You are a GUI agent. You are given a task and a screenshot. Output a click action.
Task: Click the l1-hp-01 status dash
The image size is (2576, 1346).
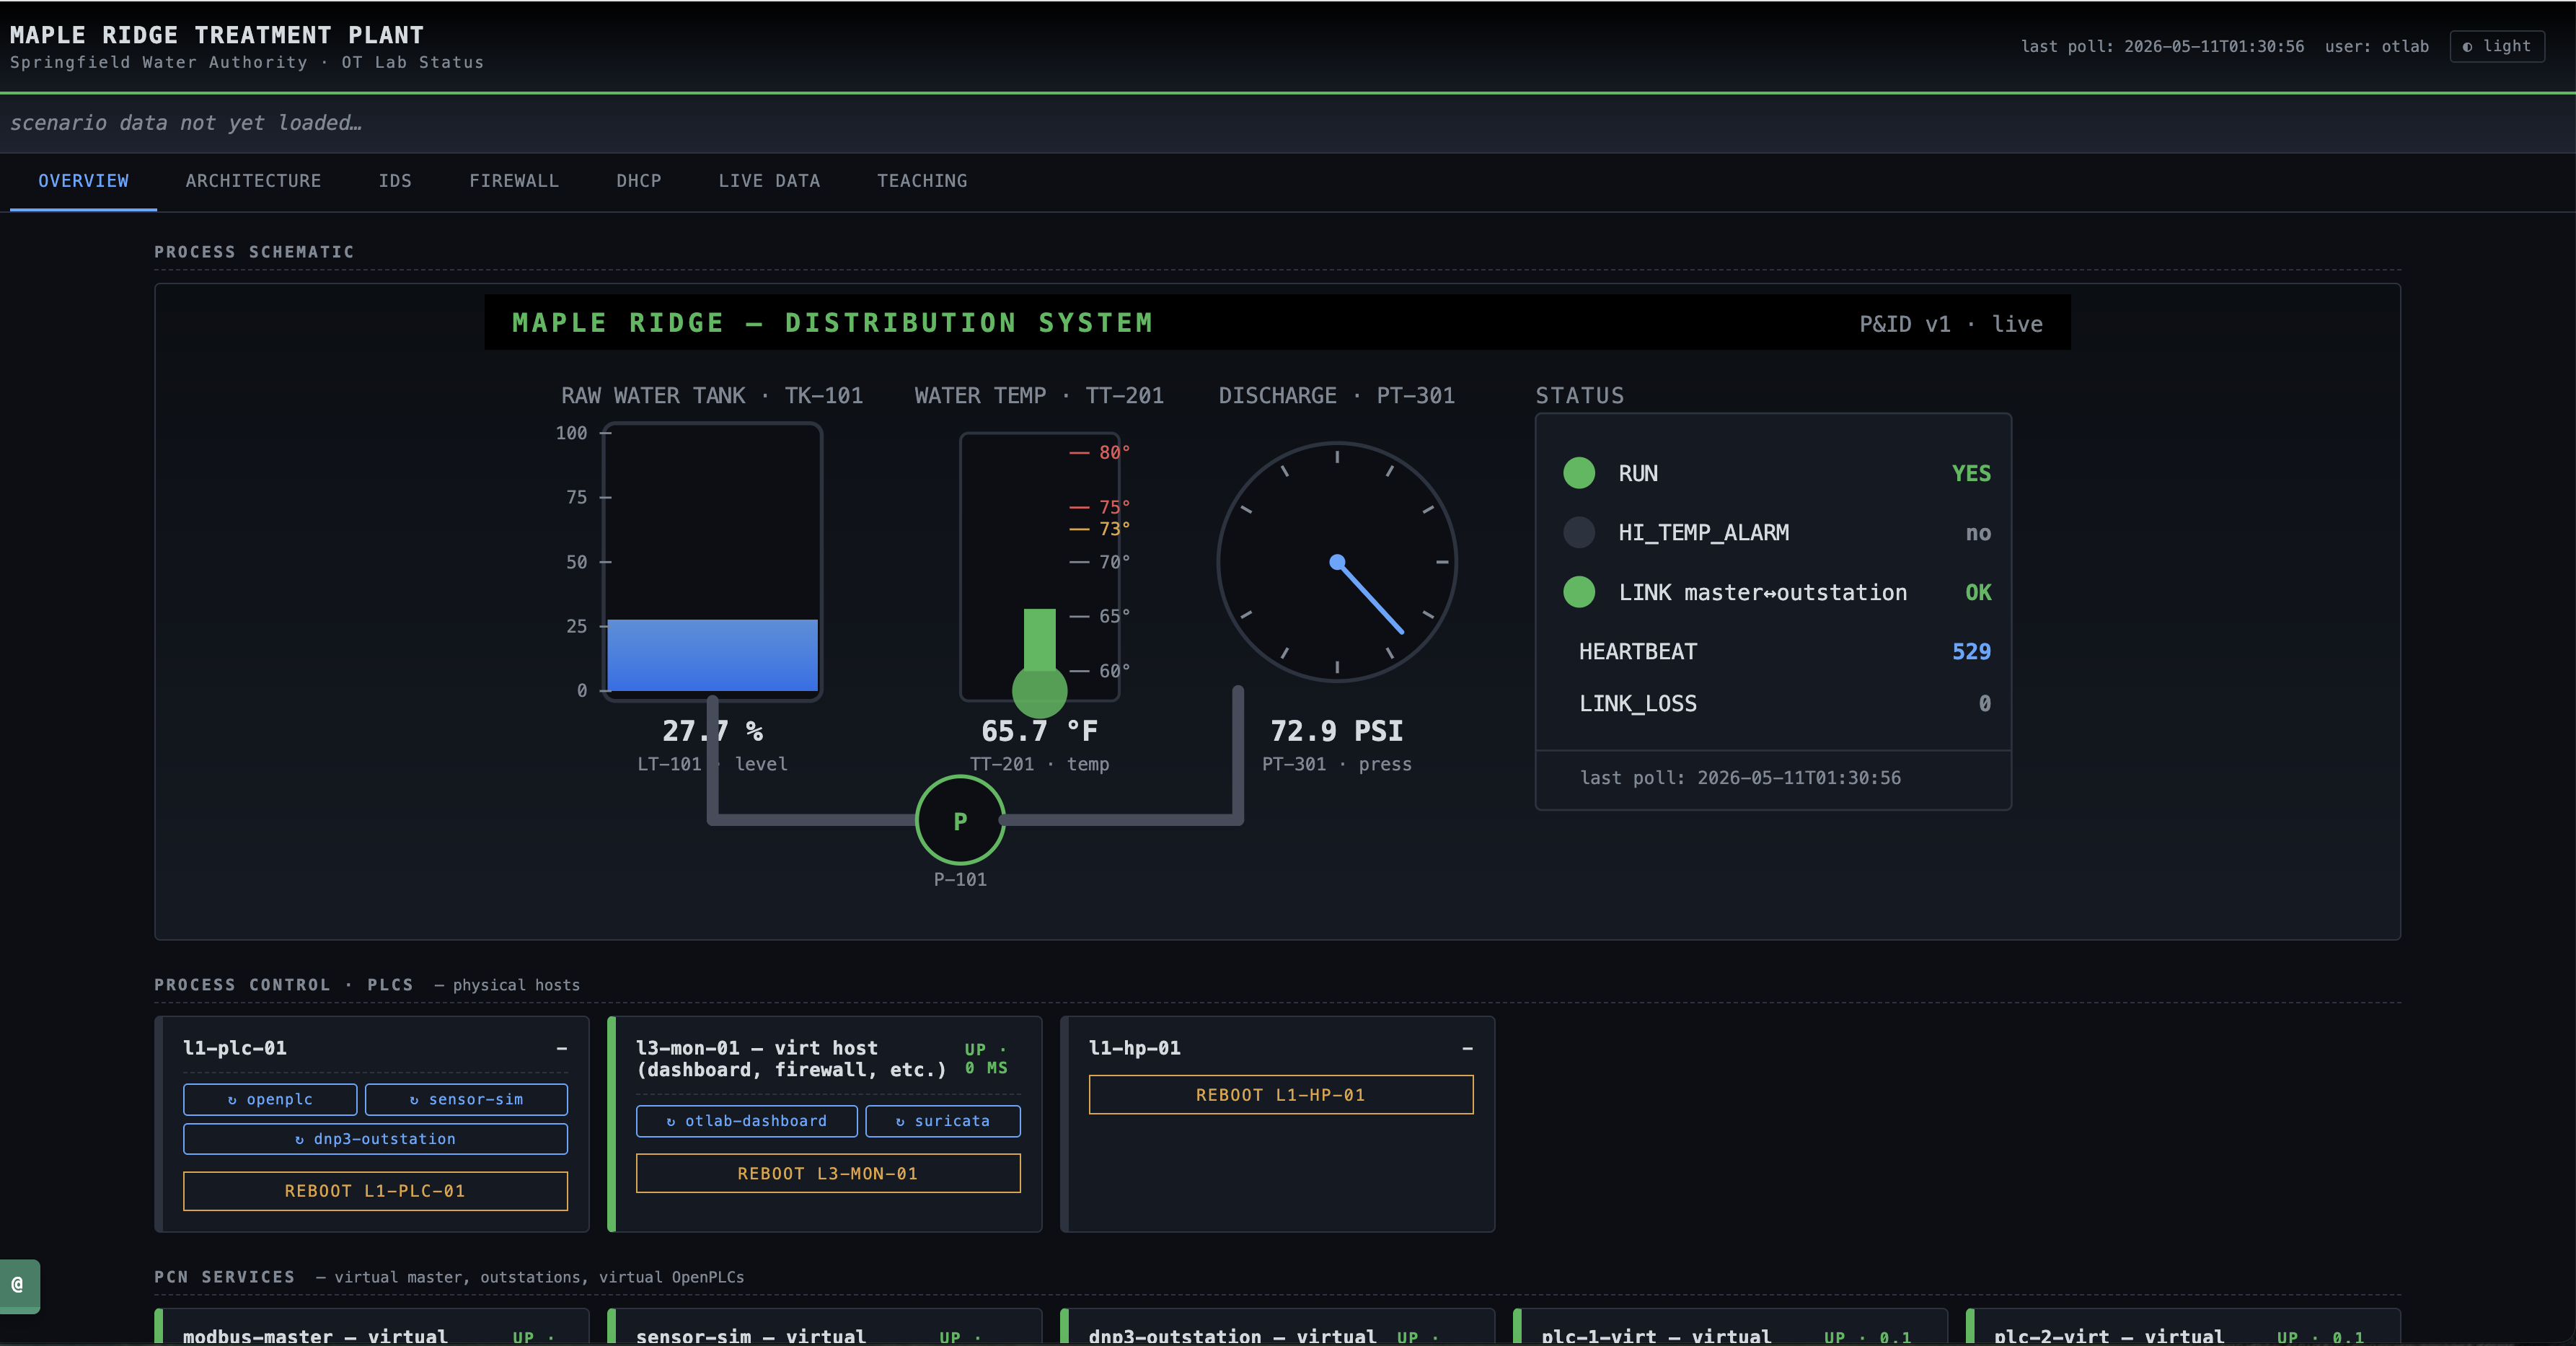pos(1467,1048)
